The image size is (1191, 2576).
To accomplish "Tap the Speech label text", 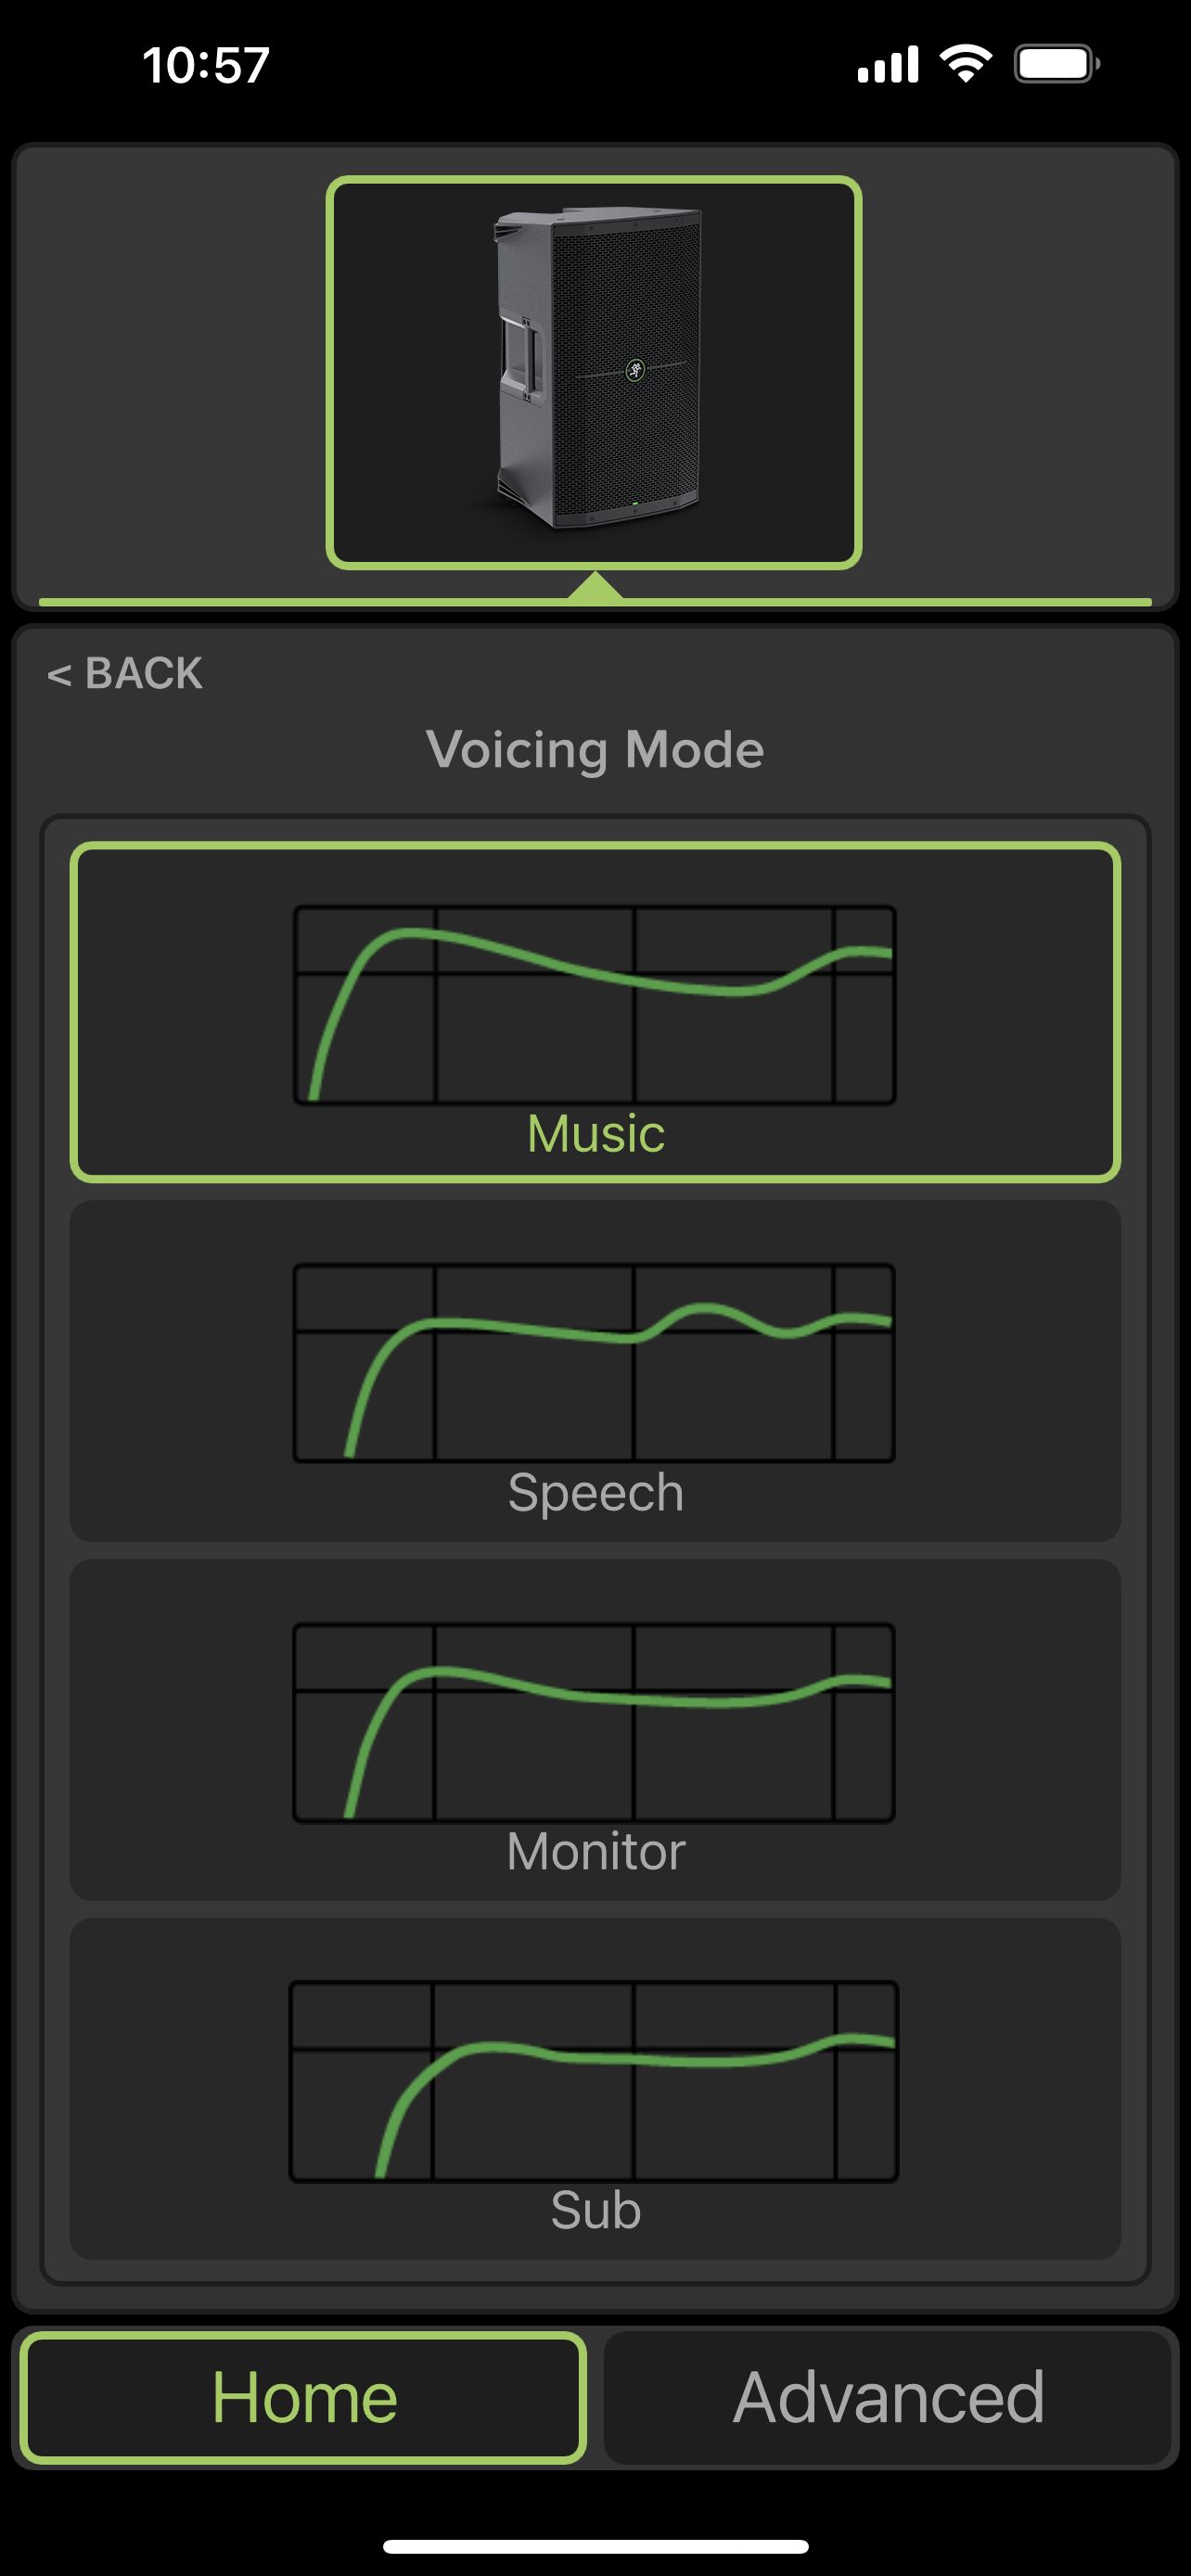I will [596, 1493].
